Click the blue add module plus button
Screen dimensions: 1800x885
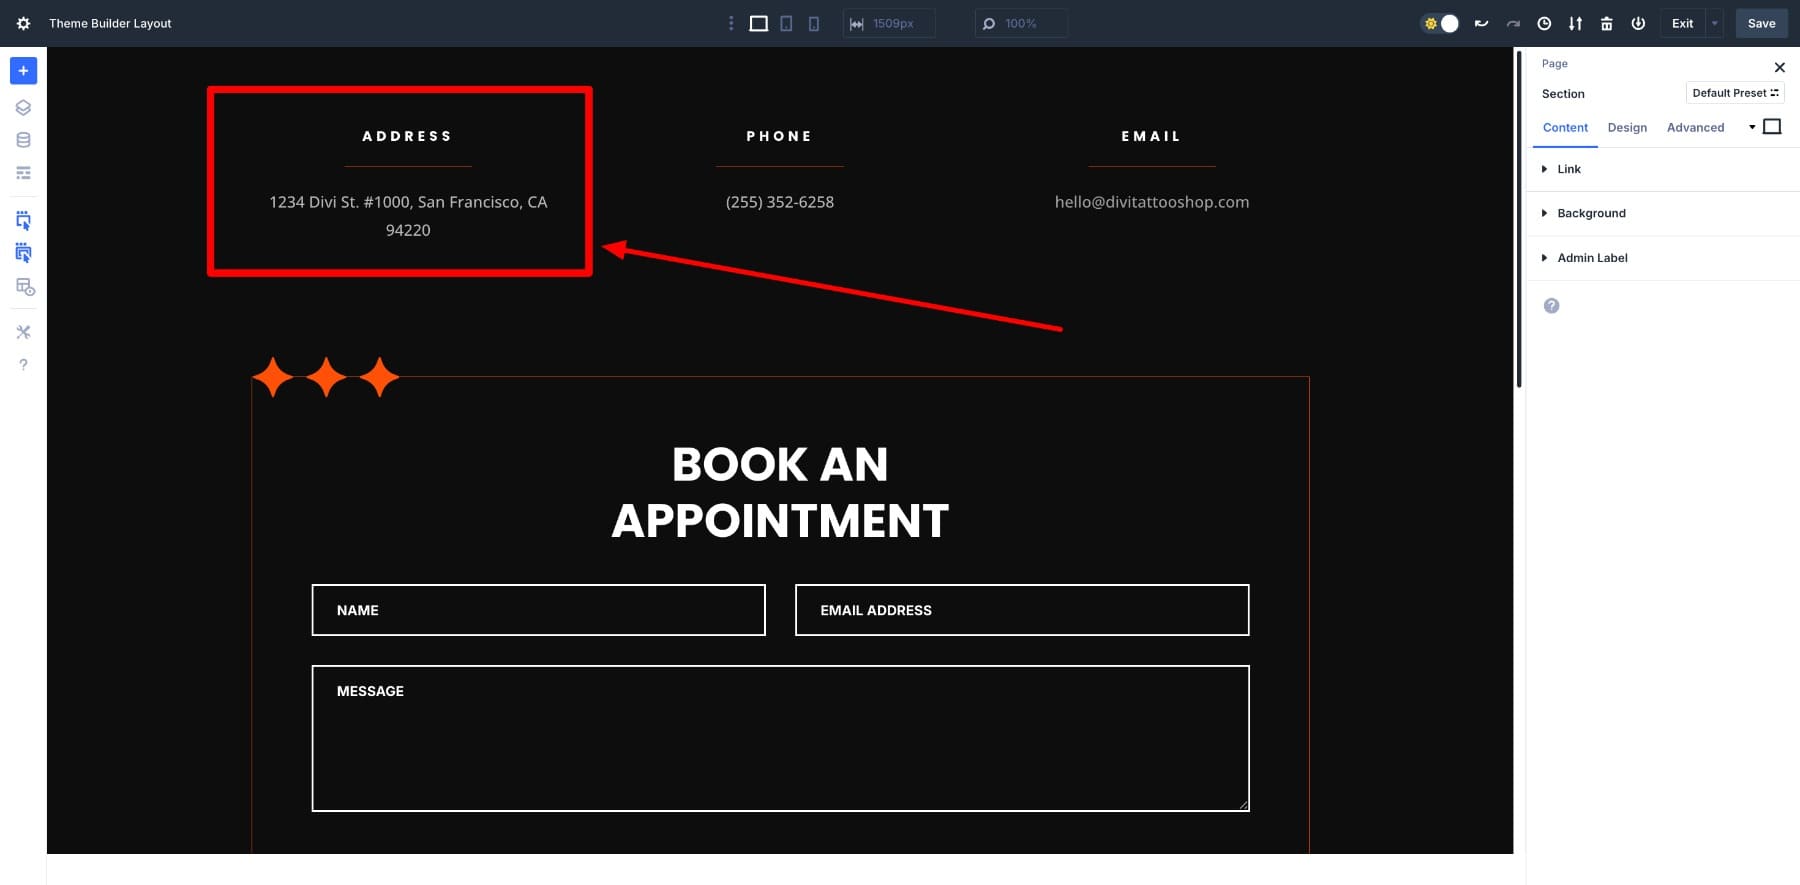pyautogui.click(x=23, y=71)
